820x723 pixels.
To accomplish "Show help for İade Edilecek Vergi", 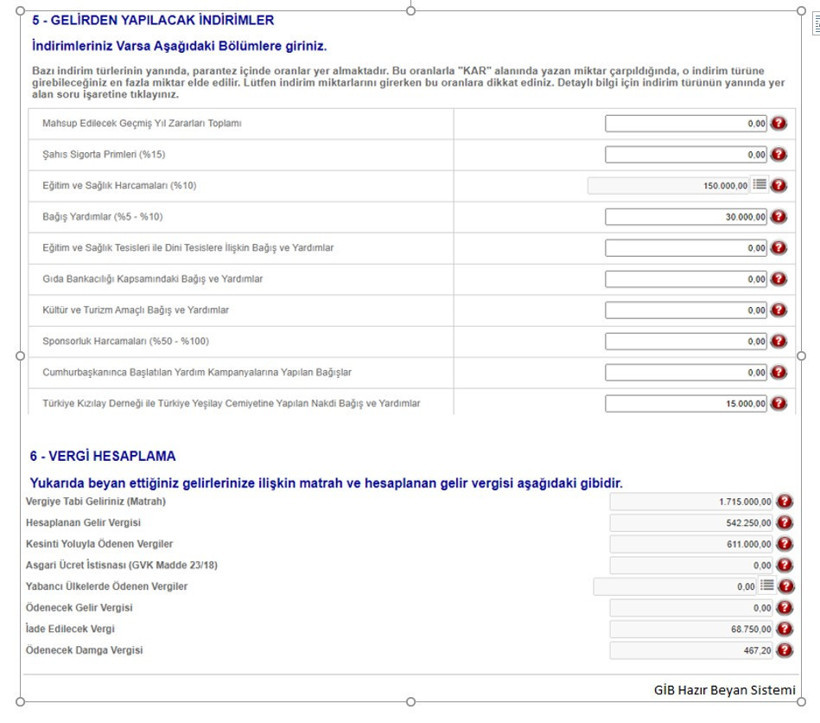I will (785, 629).
